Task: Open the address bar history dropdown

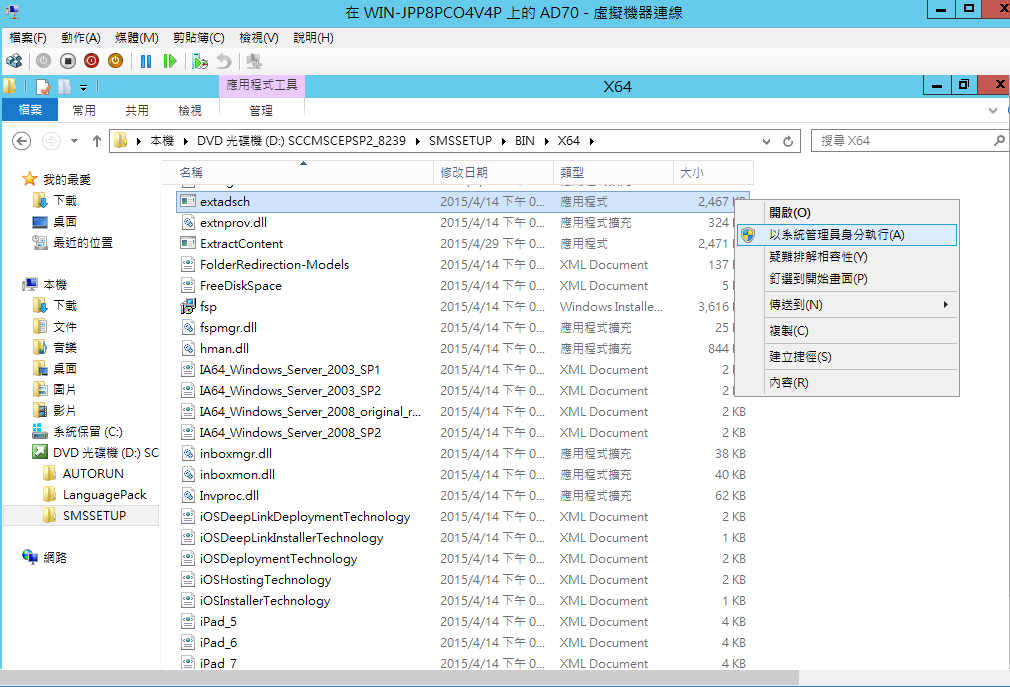Action: pyautogui.click(x=766, y=141)
